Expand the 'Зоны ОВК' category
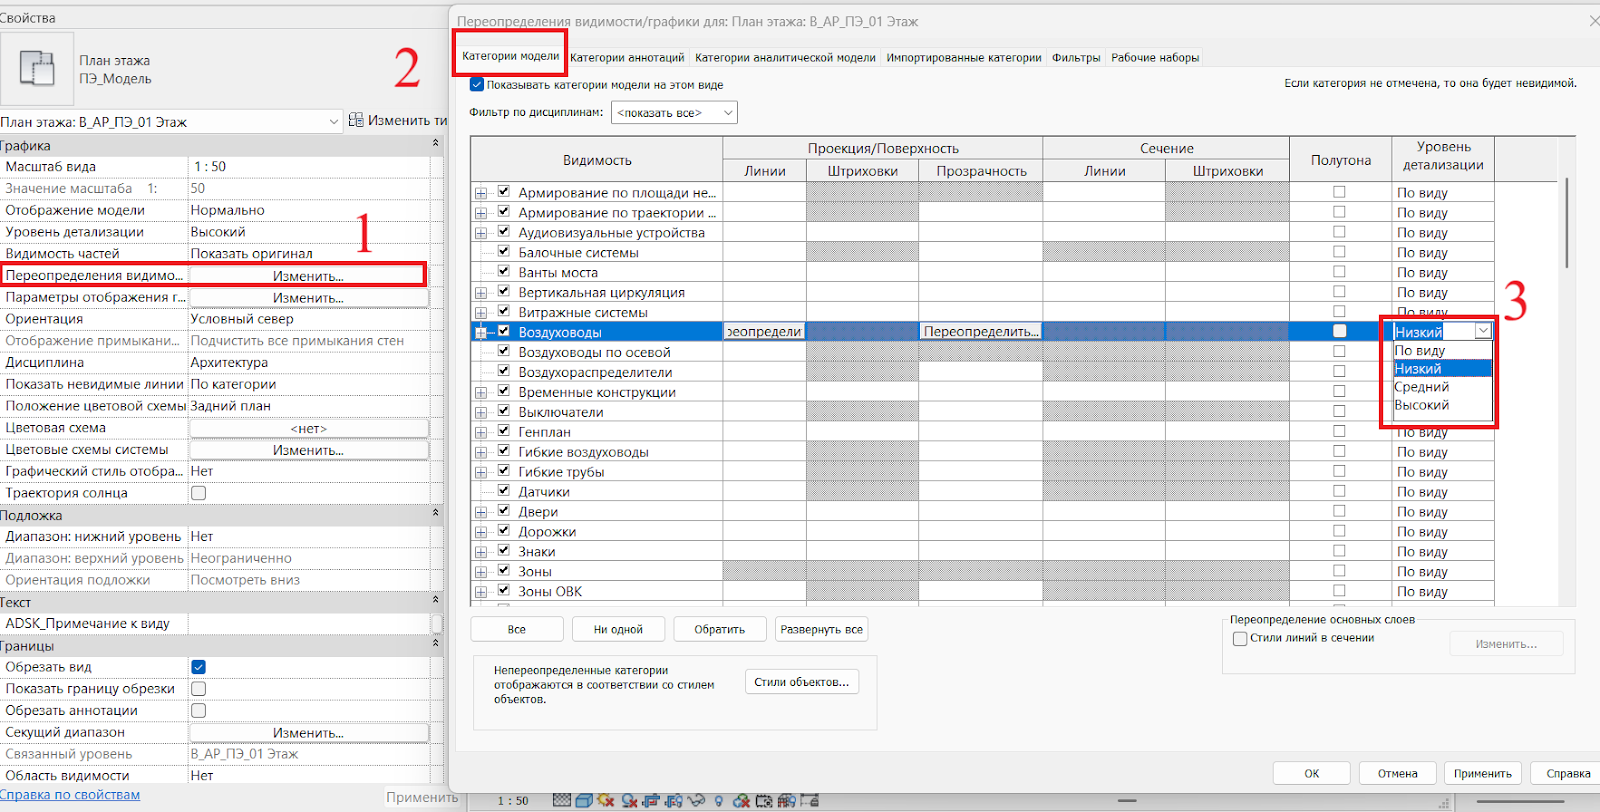Viewport: 1600px width, 812px height. click(481, 592)
